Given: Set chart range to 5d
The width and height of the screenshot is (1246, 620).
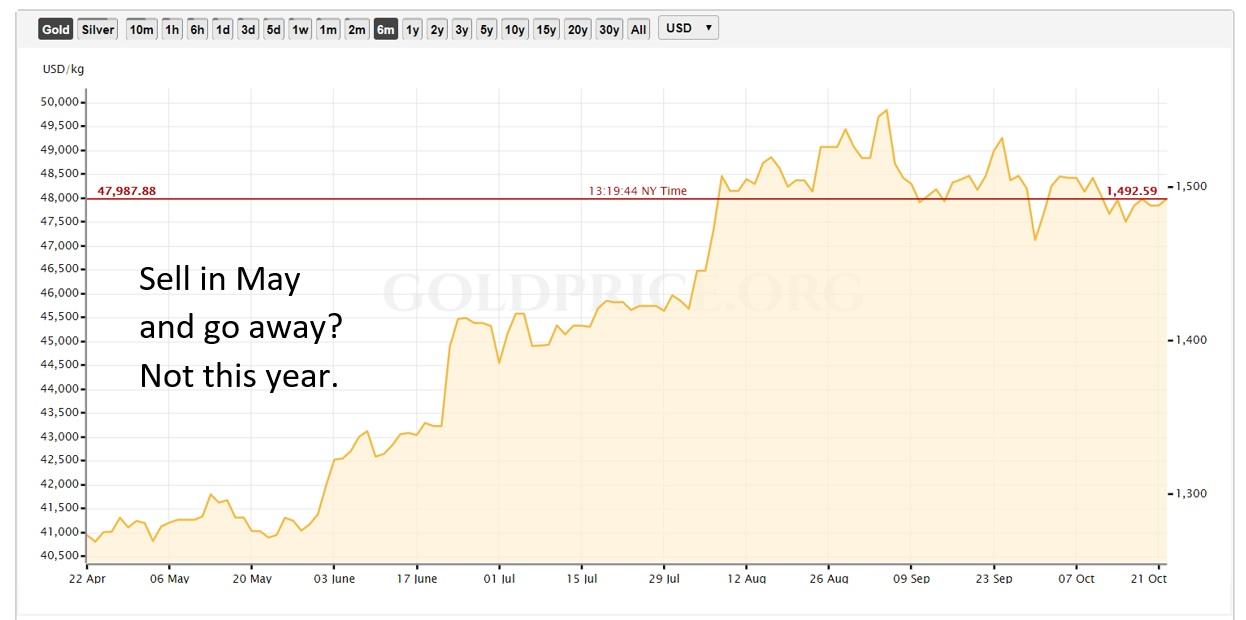Looking at the screenshot, I should pos(273,29).
